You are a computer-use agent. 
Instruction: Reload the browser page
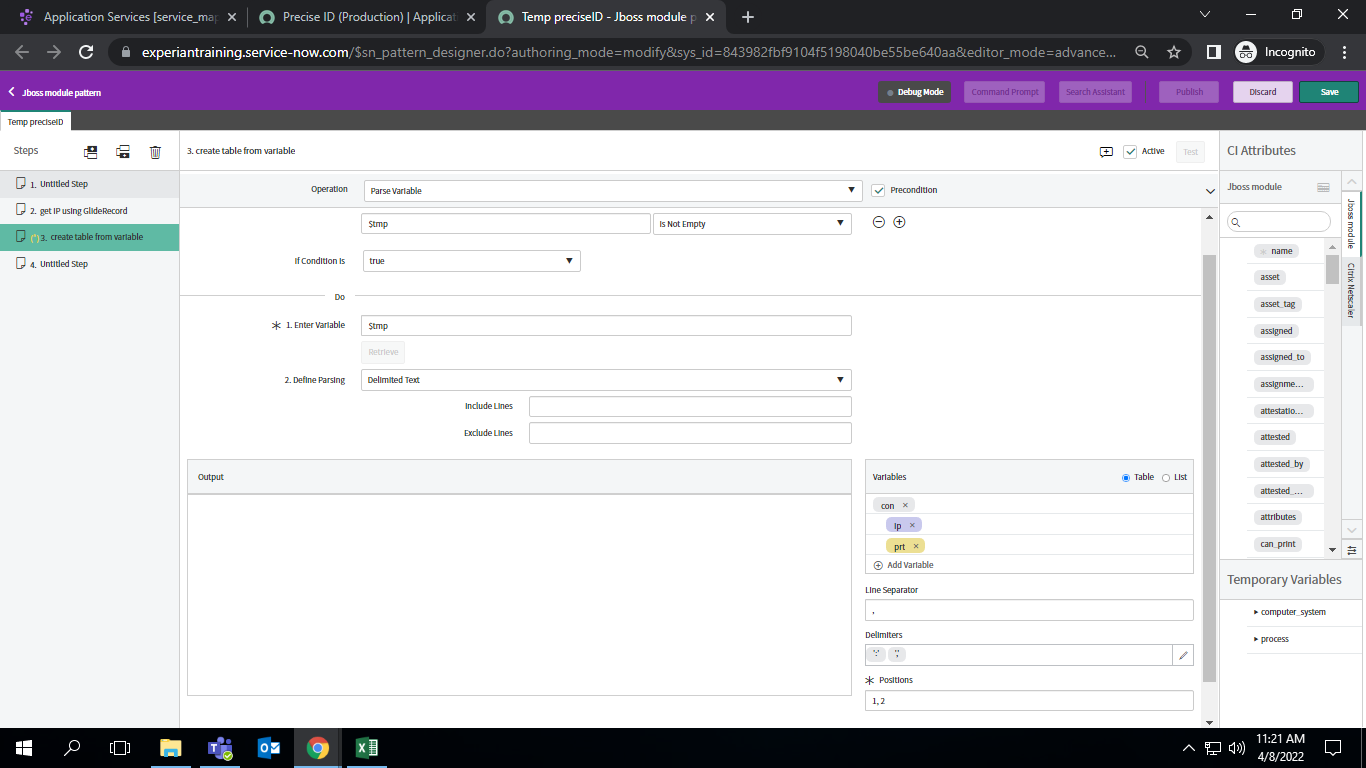pyautogui.click(x=86, y=52)
